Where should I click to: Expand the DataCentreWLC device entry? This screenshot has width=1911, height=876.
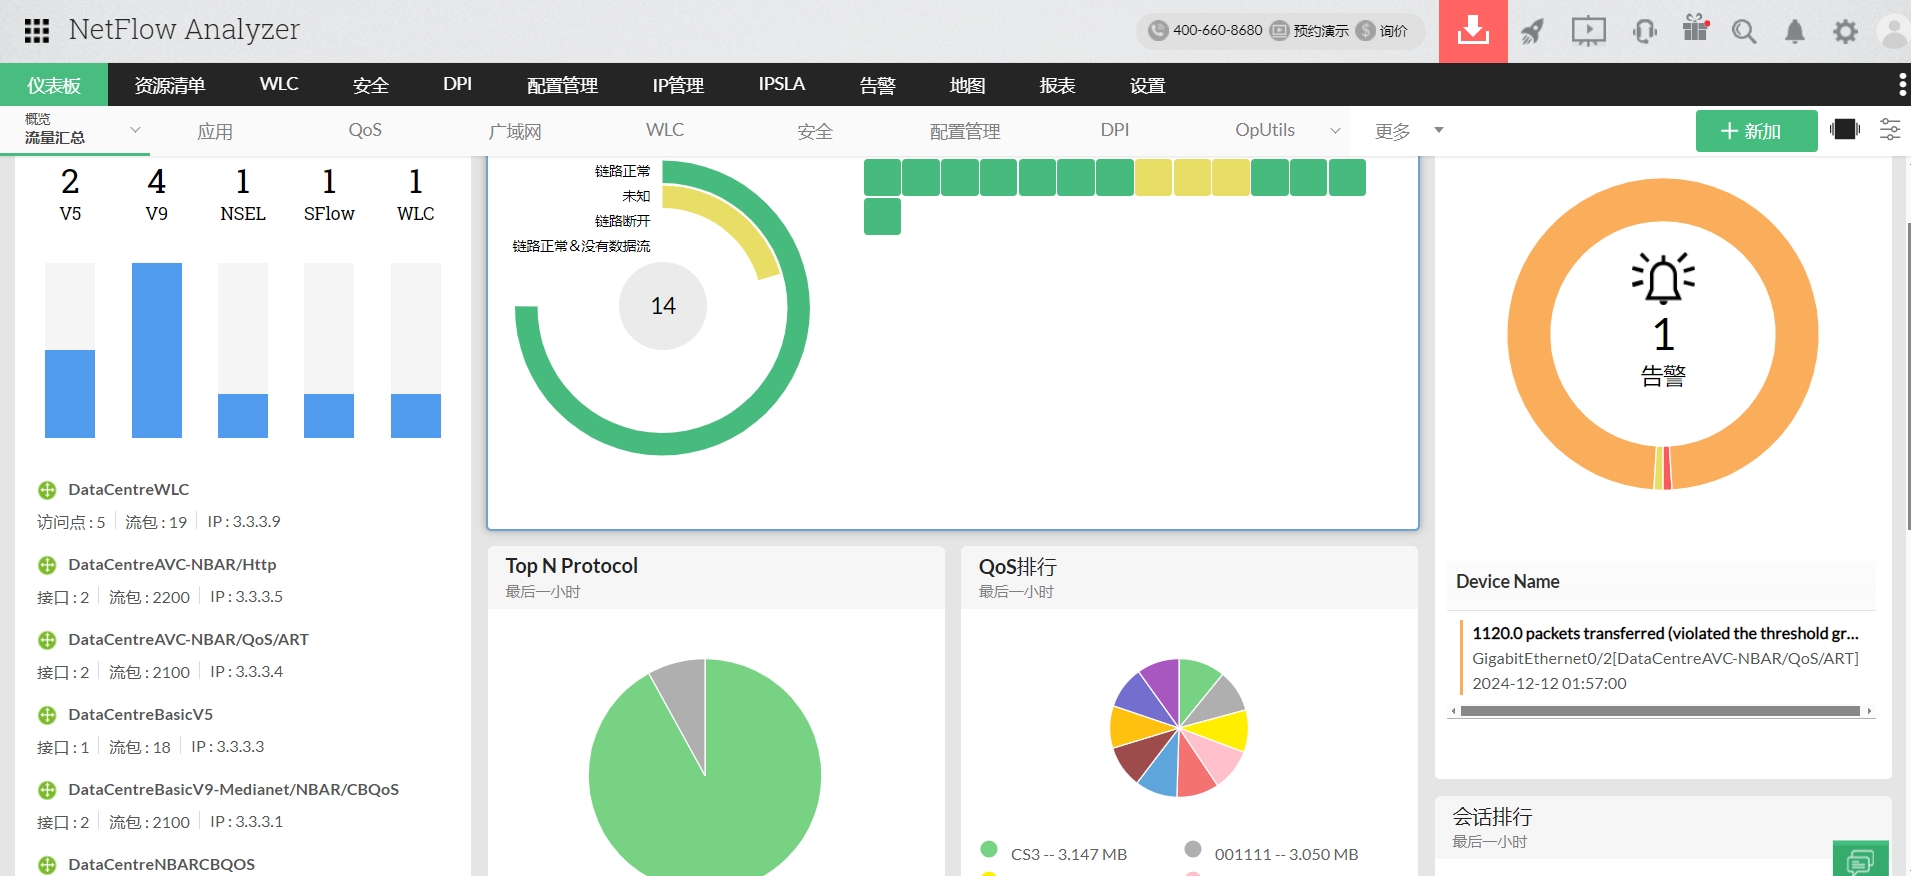(47, 490)
